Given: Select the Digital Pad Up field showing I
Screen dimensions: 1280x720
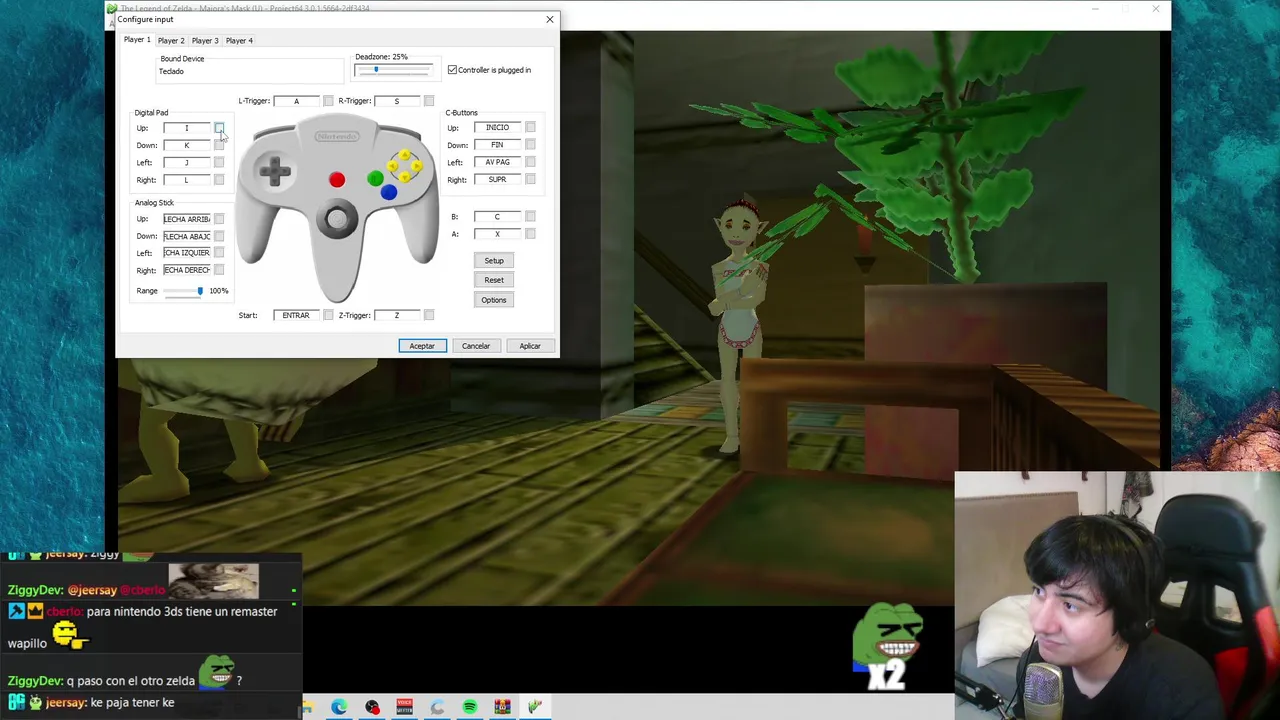Looking at the screenshot, I should [x=187, y=128].
